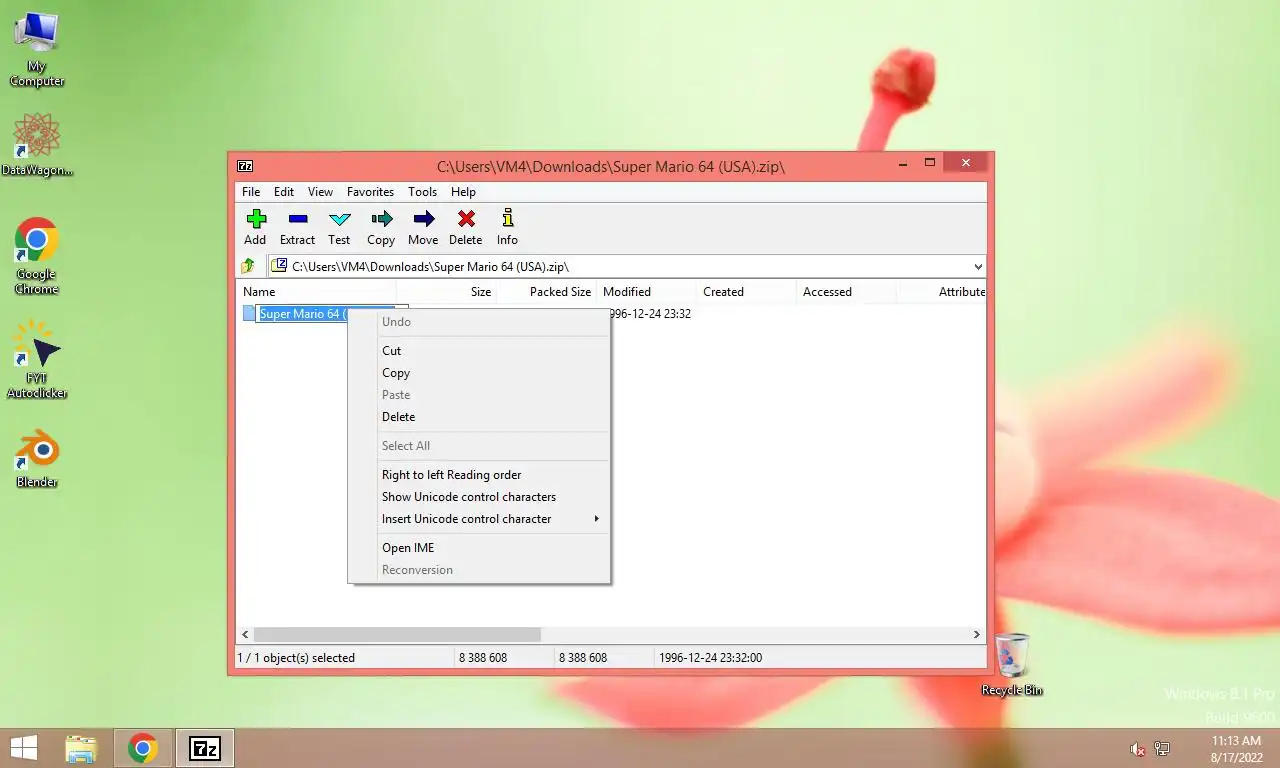The height and width of the screenshot is (768, 1280).
Task: Open the address path dropdown arrow
Action: pyautogui.click(x=978, y=267)
